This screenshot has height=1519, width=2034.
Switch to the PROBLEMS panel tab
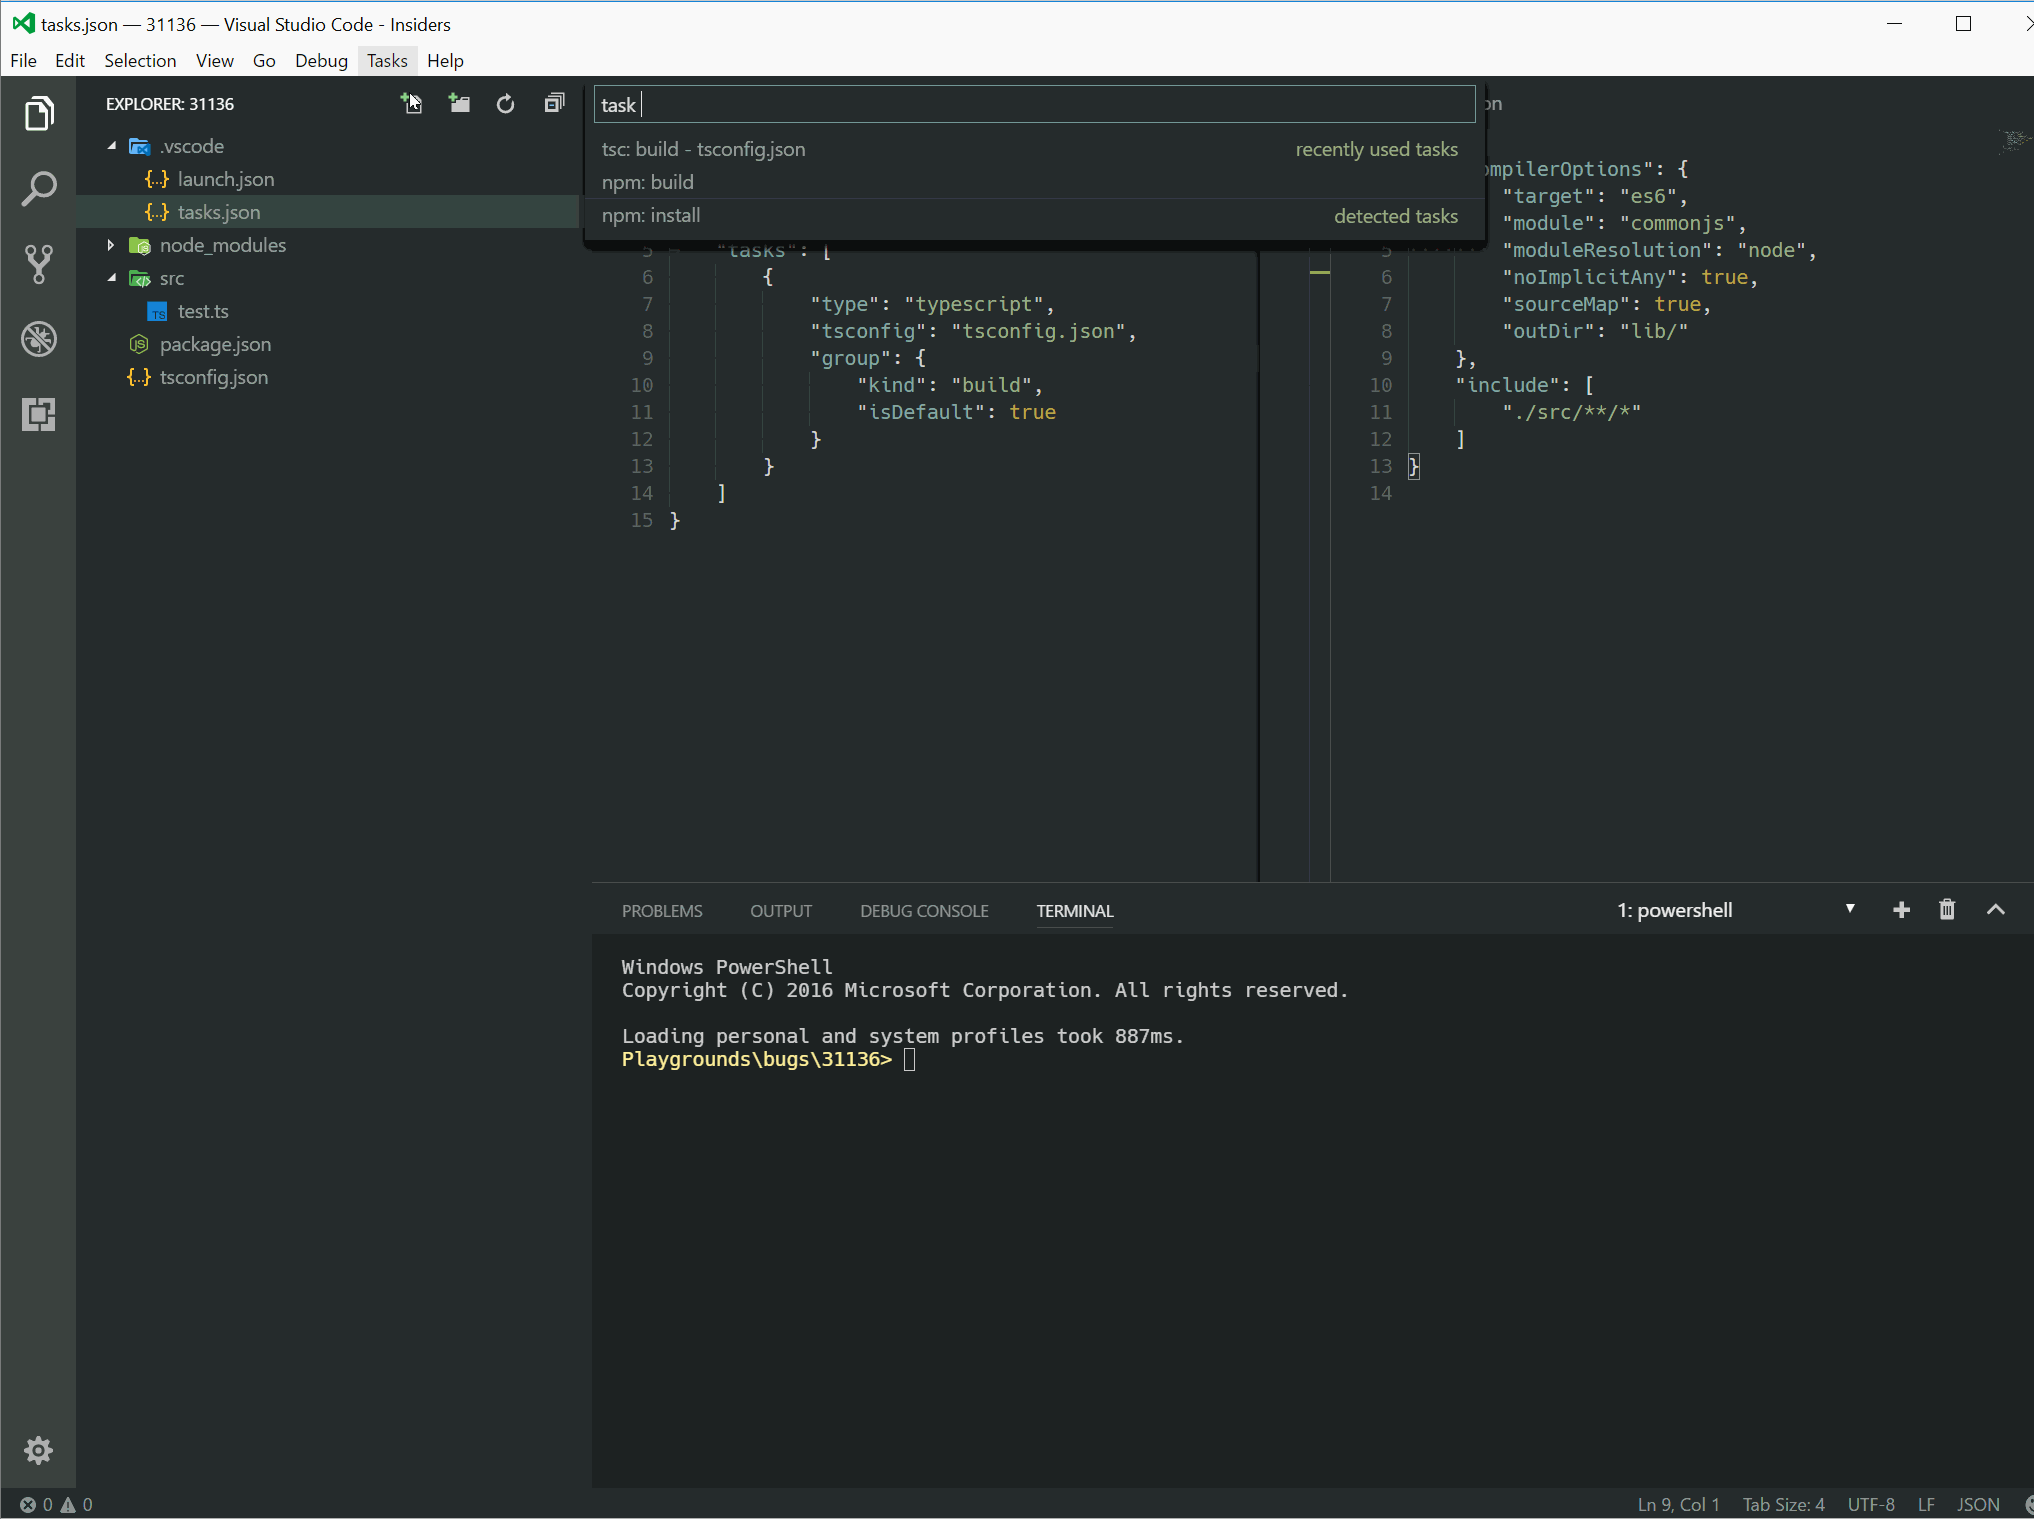click(662, 911)
